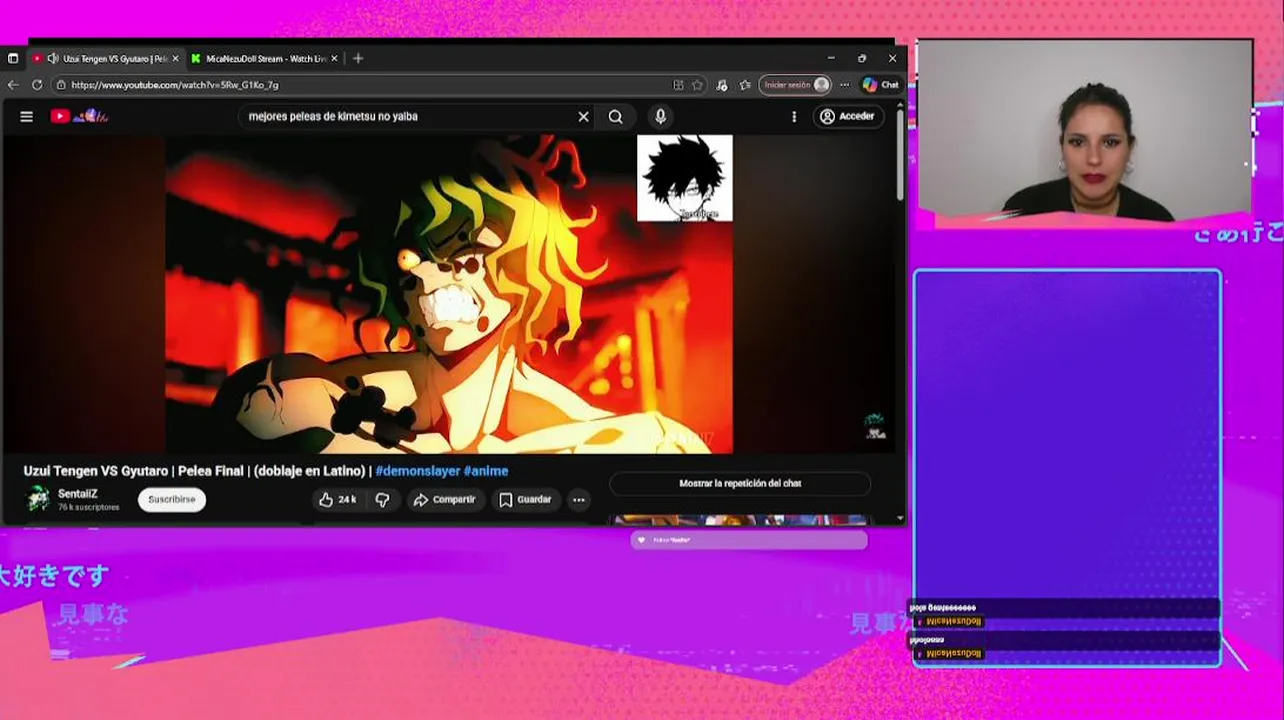This screenshot has height=720, width=1284.
Task: Go to YouTube home via logo
Action: [x=78, y=116]
